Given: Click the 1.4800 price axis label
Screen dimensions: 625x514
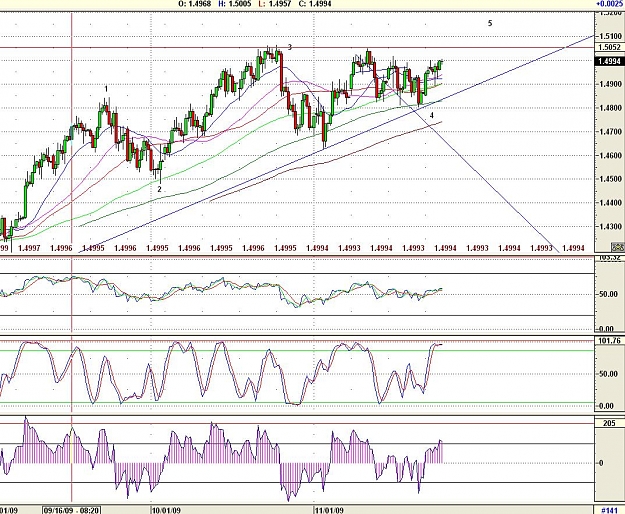Looking at the screenshot, I should [610, 108].
